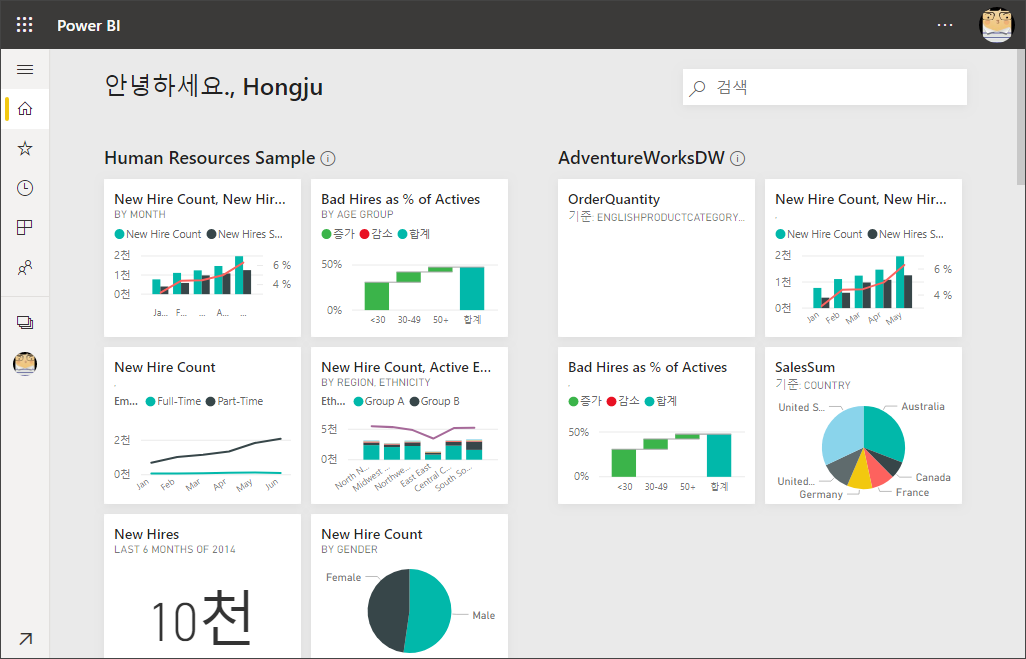Click the France label in SalesSum
Viewport: 1026px width, 659px height.
point(912,492)
